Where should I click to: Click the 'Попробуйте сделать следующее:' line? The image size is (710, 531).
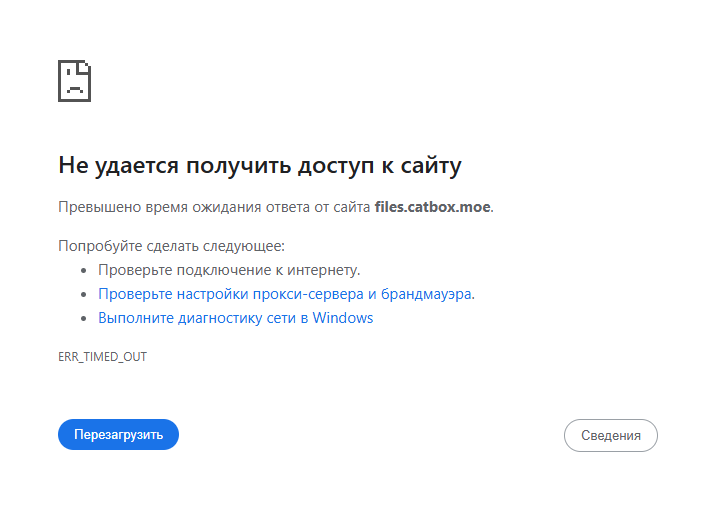pos(172,246)
